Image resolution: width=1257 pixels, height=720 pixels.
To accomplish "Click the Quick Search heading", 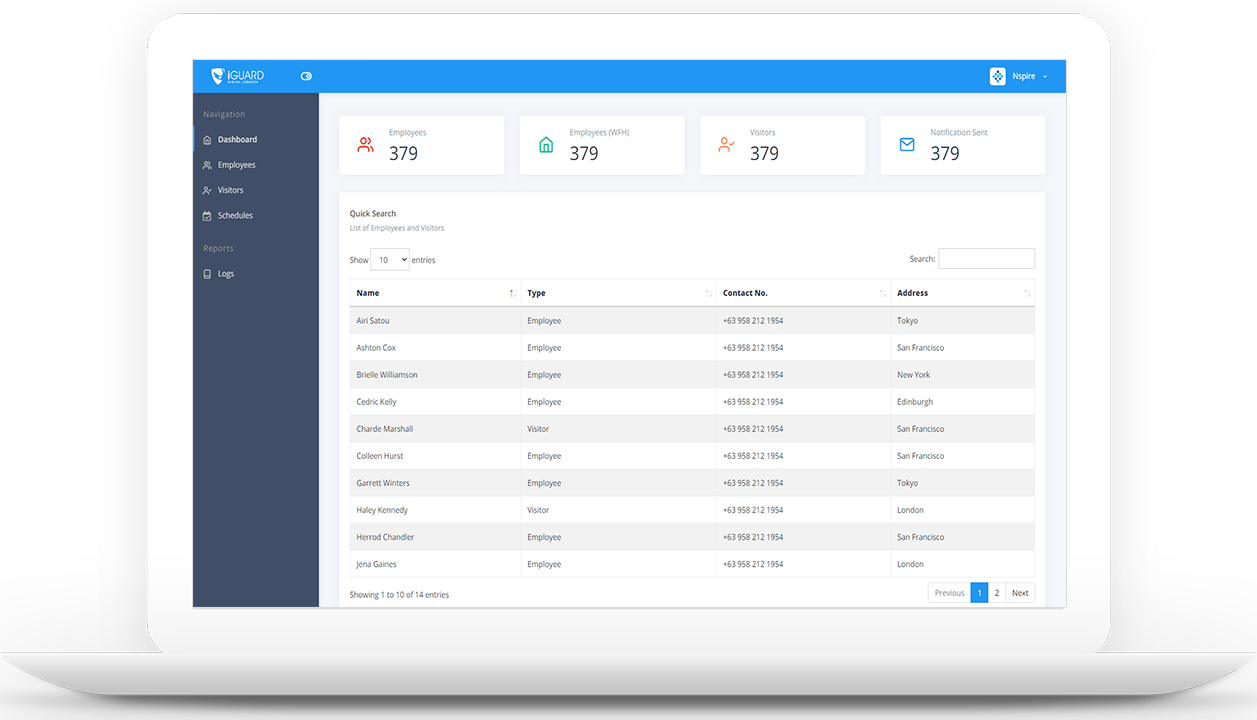I will point(373,214).
